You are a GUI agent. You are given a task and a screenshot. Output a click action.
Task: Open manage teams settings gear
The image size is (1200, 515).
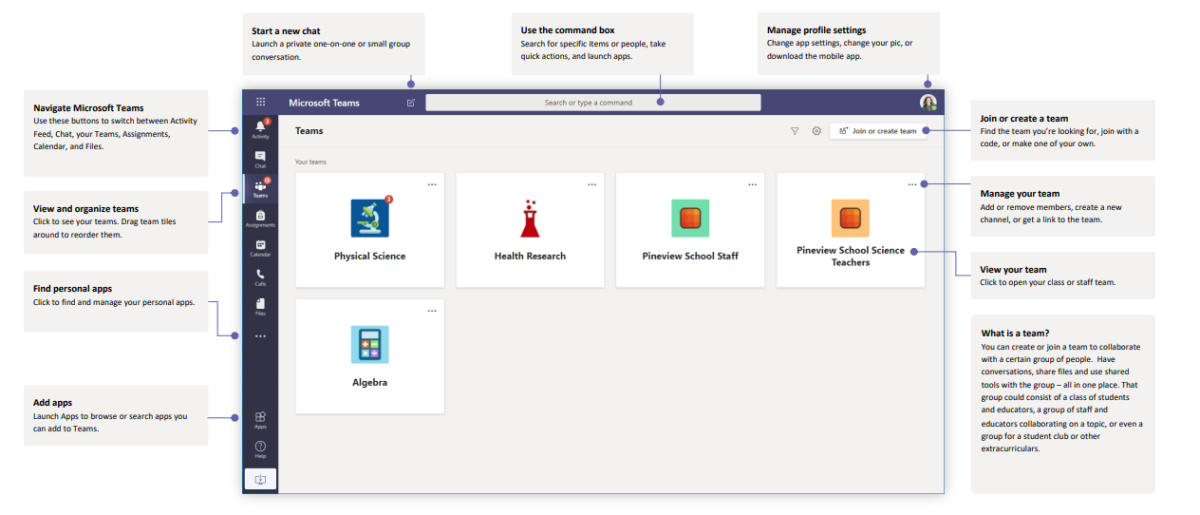816,131
